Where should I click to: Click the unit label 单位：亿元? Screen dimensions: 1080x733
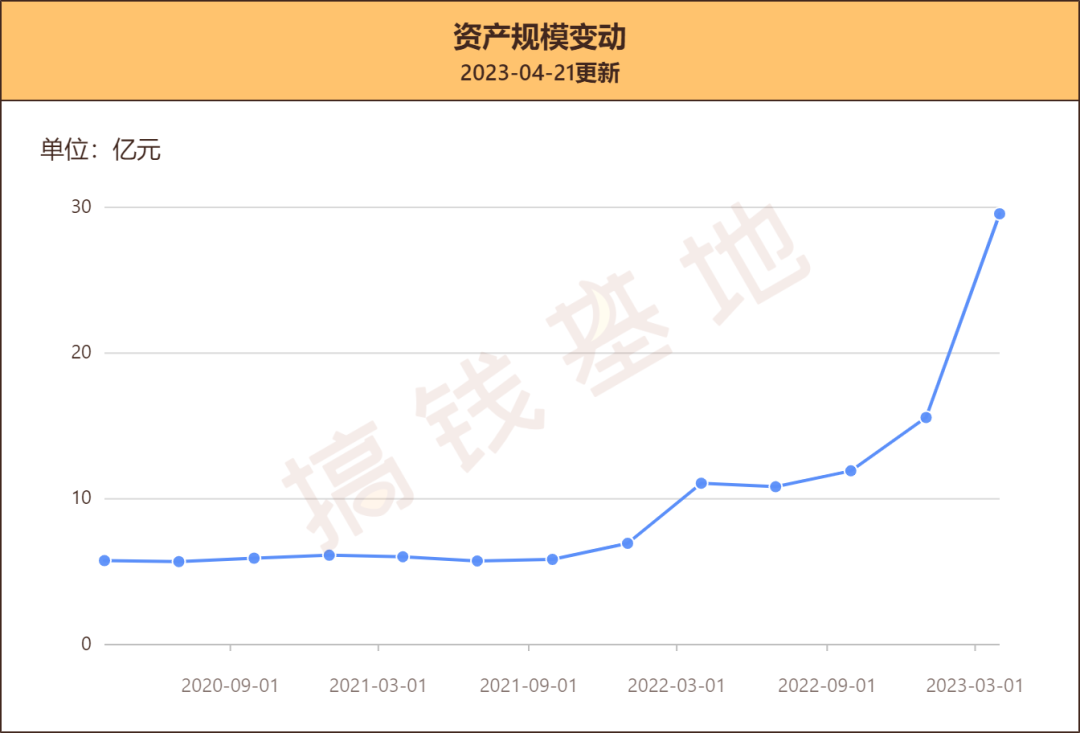101,149
